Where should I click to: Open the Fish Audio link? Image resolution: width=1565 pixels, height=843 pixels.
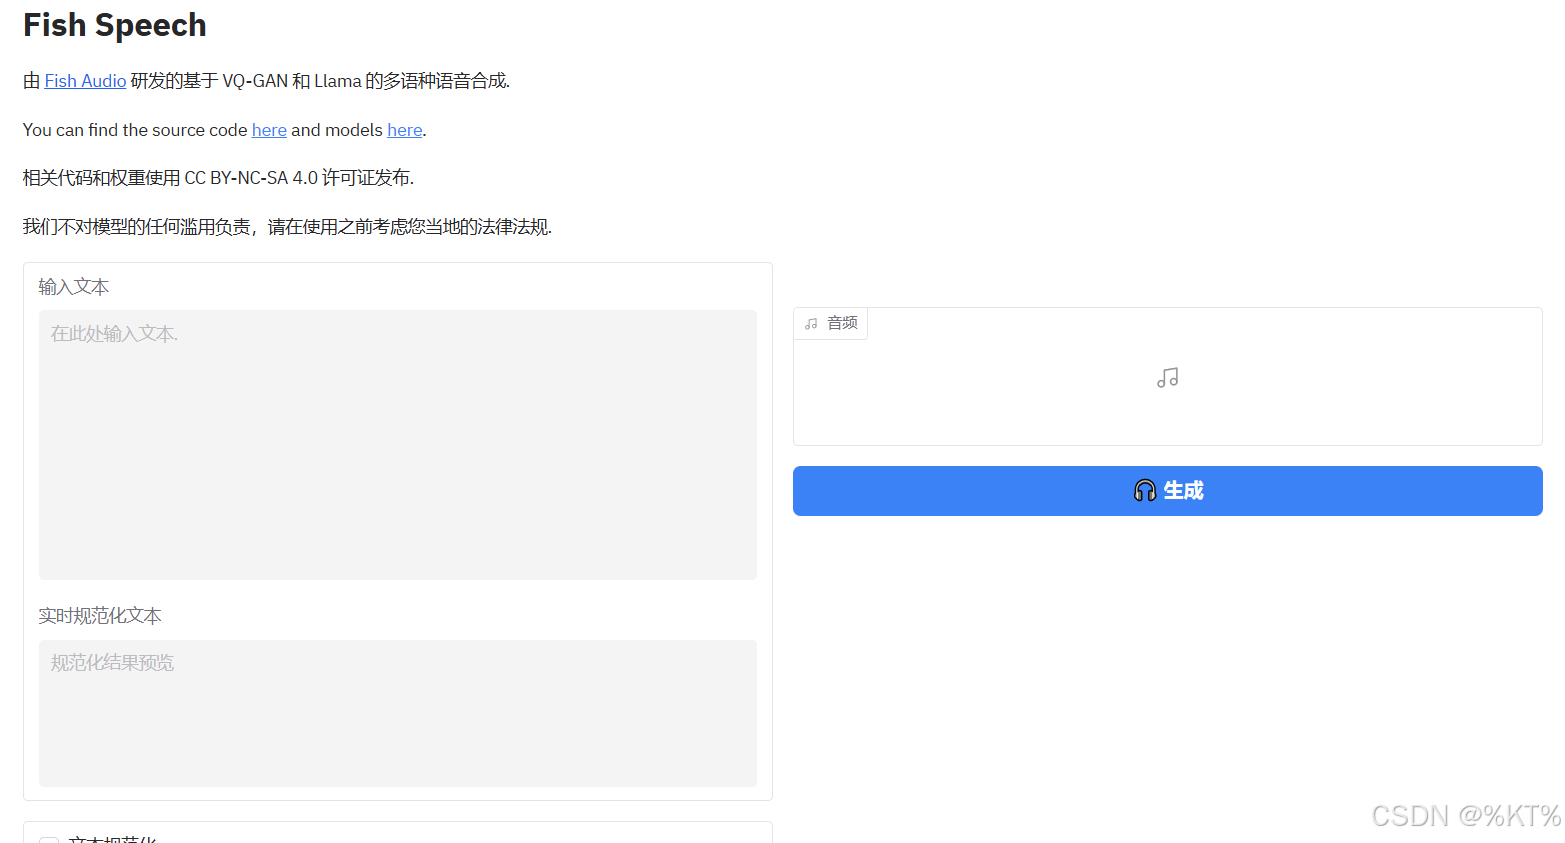[84, 81]
